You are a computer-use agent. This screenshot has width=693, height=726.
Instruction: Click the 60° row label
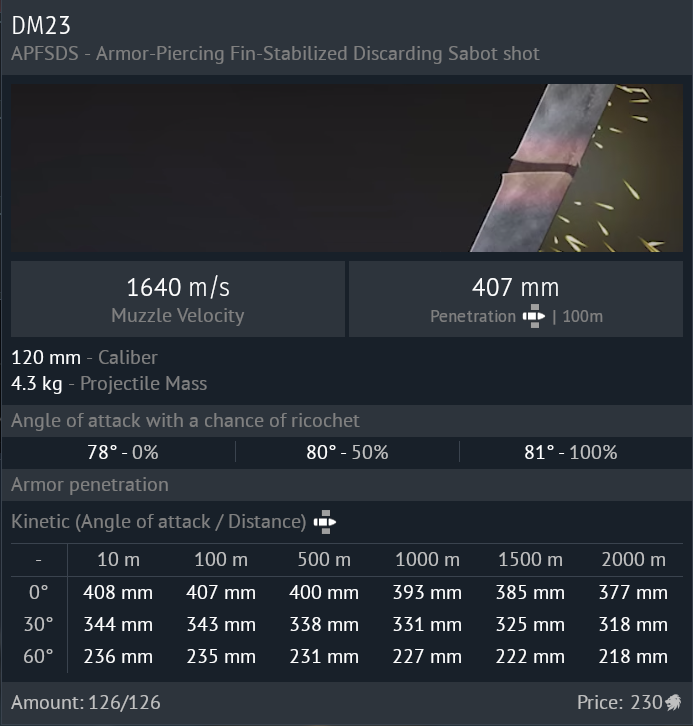pos(40,657)
